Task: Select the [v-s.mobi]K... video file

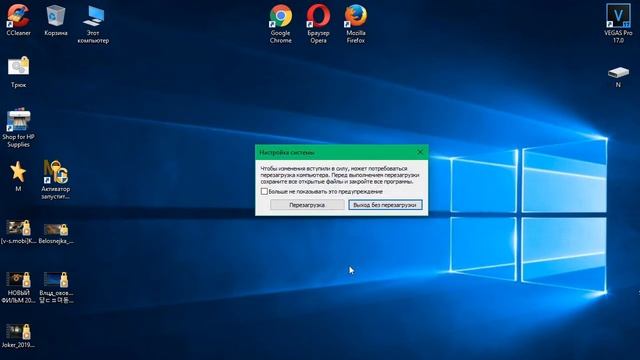Action: (x=18, y=232)
